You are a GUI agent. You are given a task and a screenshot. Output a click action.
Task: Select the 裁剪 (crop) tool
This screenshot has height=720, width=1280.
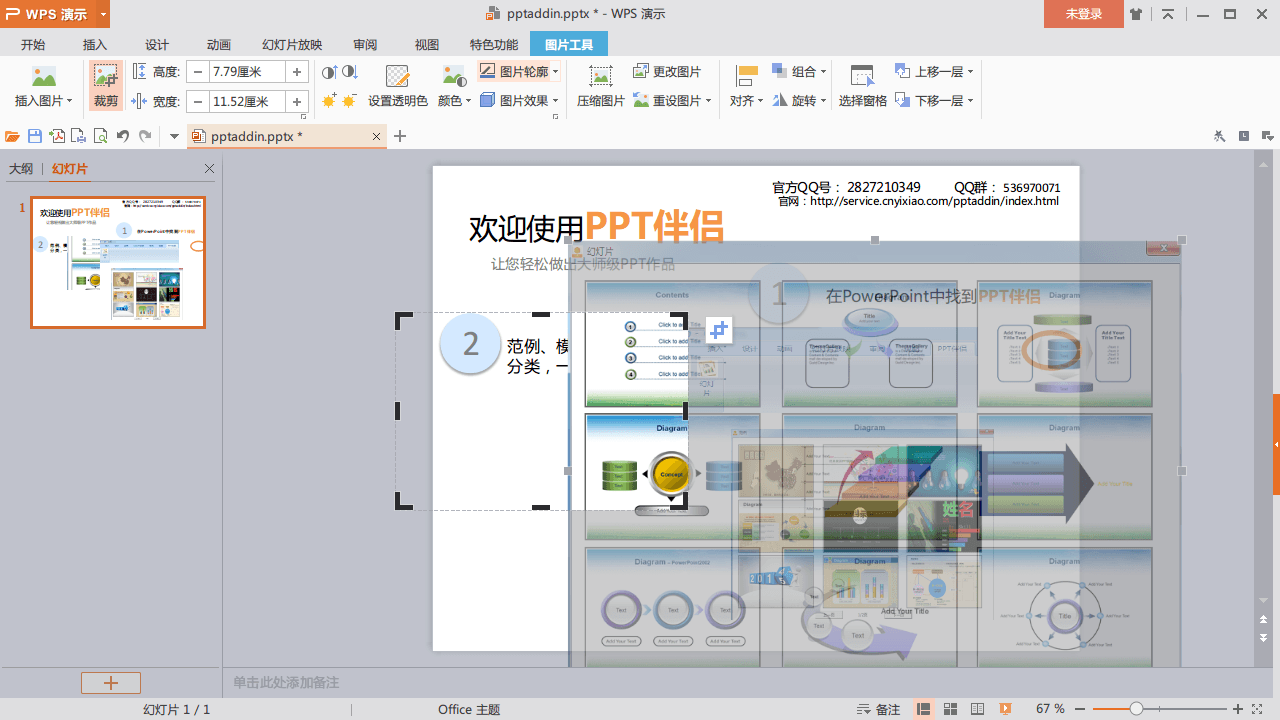pyautogui.click(x=105, y=86)
